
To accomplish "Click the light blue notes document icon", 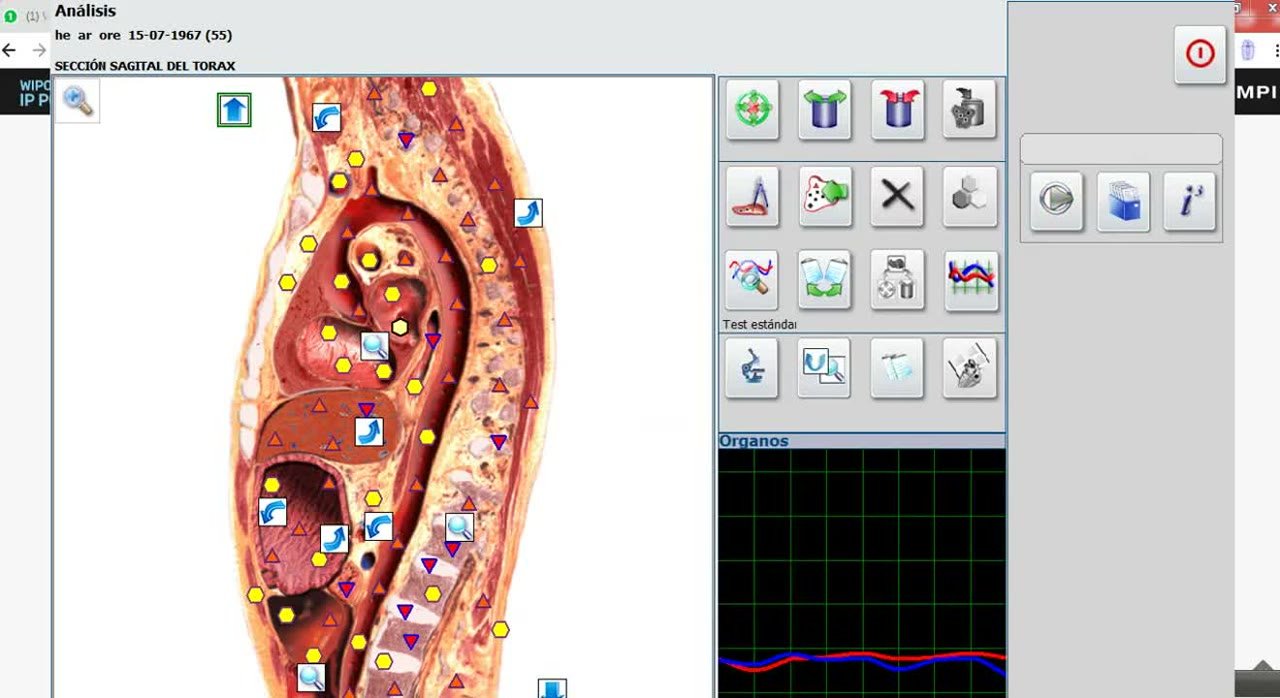I will click(897, 368).
